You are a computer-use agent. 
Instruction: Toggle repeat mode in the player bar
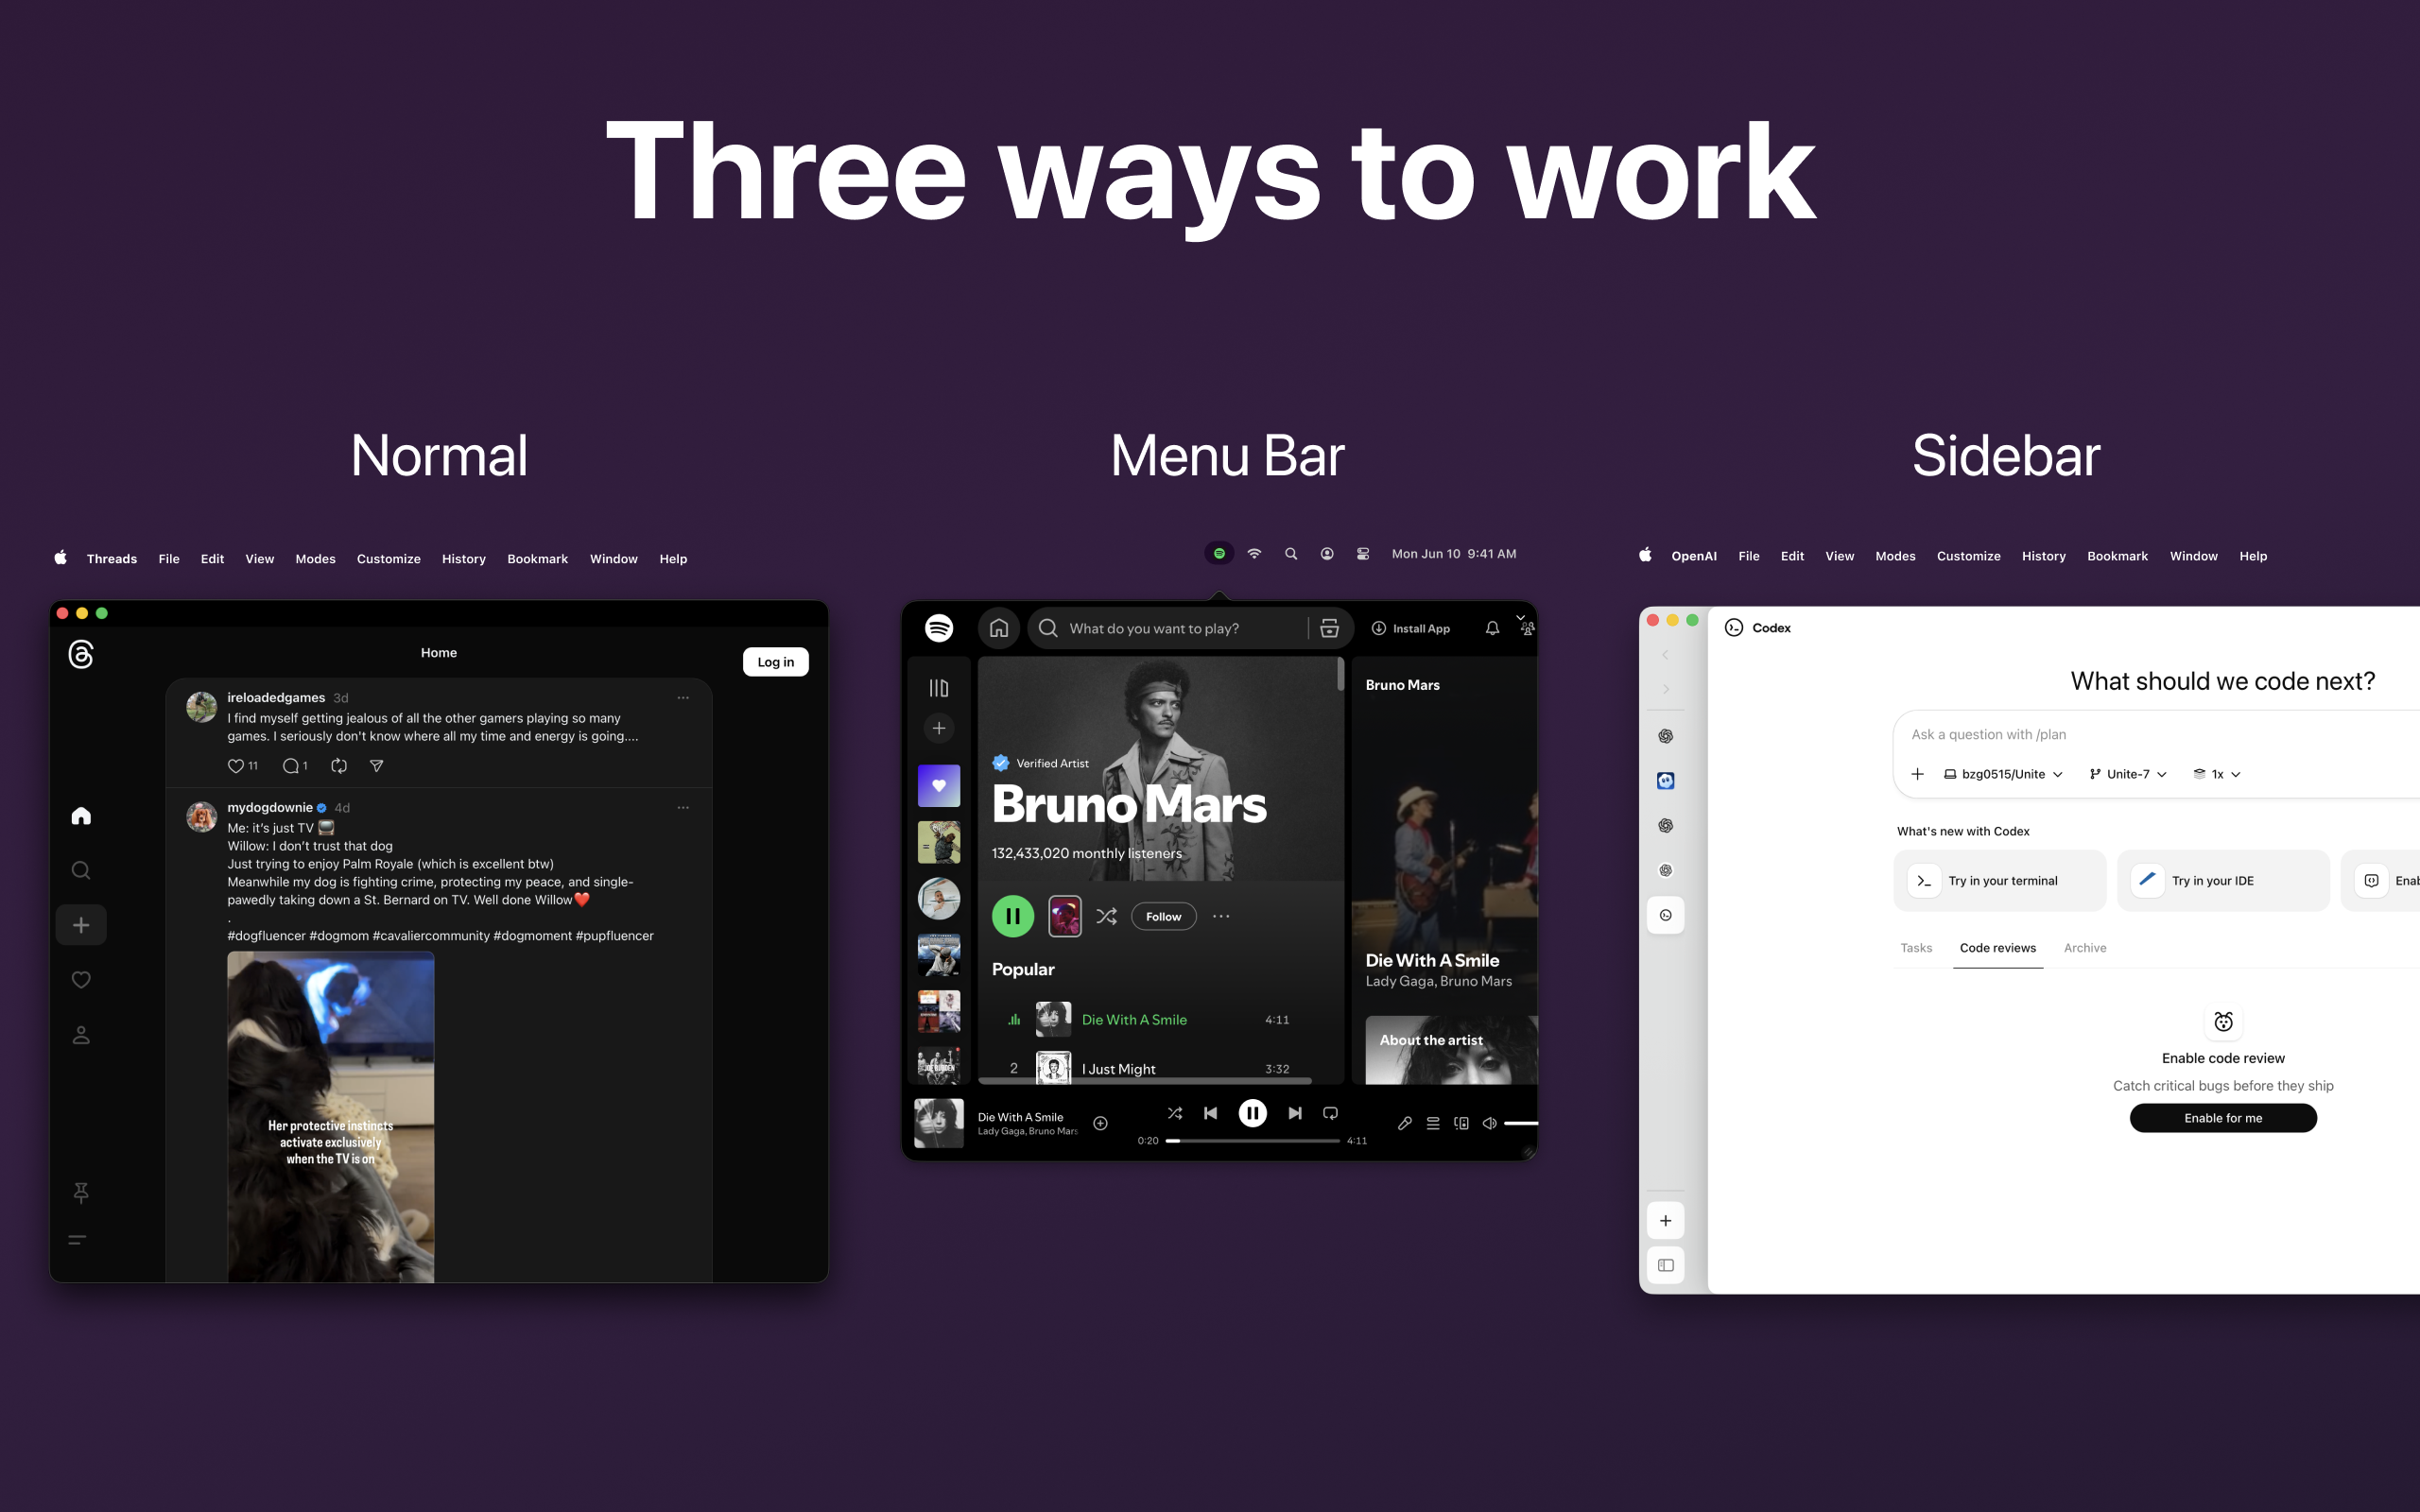tap(1330, 1113)
